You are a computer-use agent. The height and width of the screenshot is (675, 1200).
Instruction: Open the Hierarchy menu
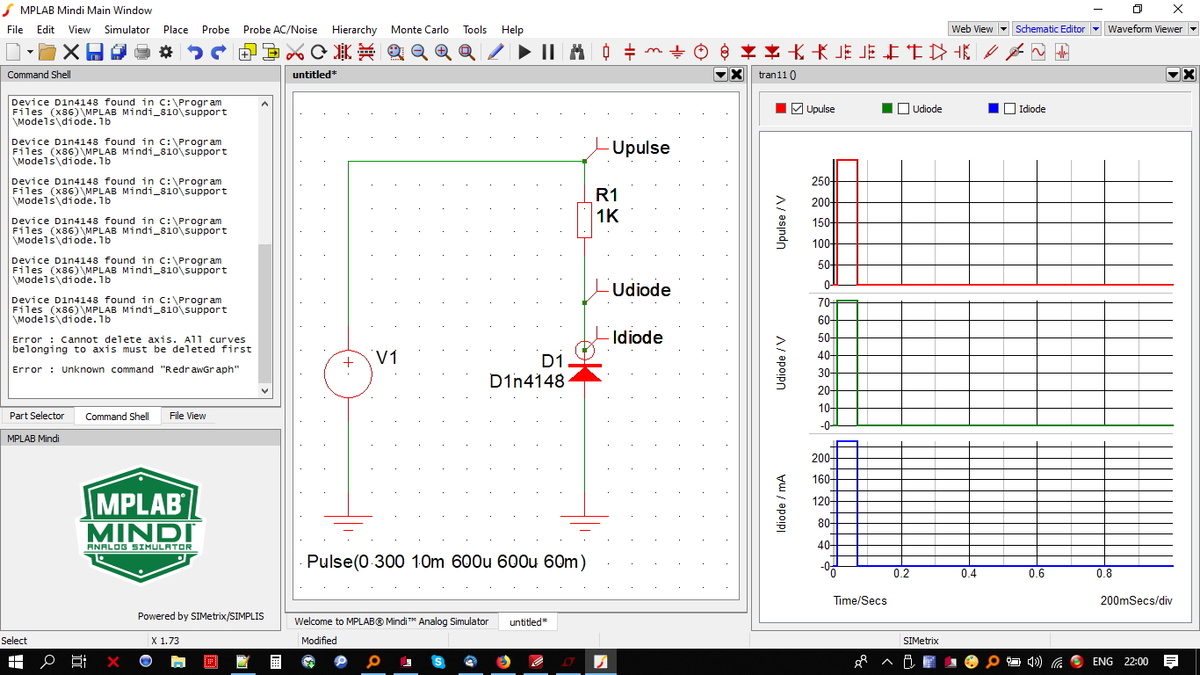coord(354,30)
